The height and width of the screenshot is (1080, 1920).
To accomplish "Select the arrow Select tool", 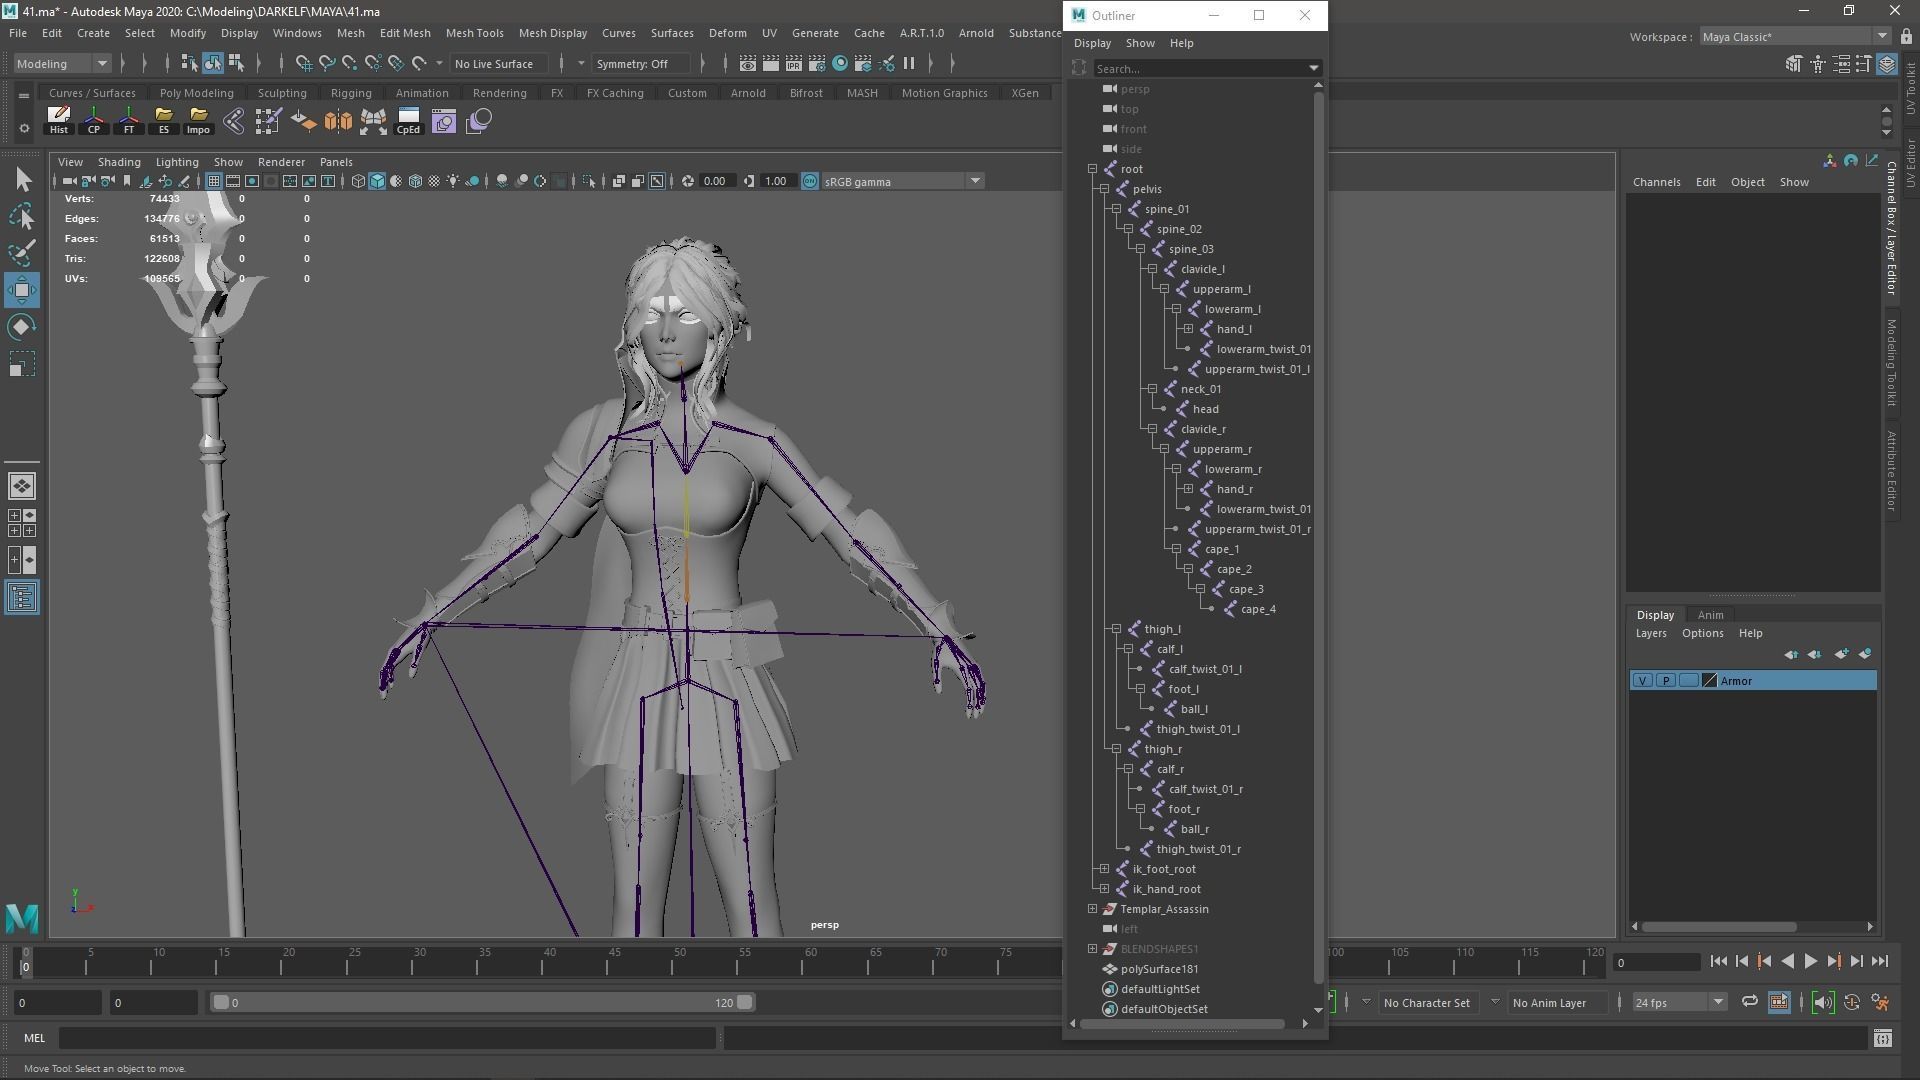I will pos(22,180).
